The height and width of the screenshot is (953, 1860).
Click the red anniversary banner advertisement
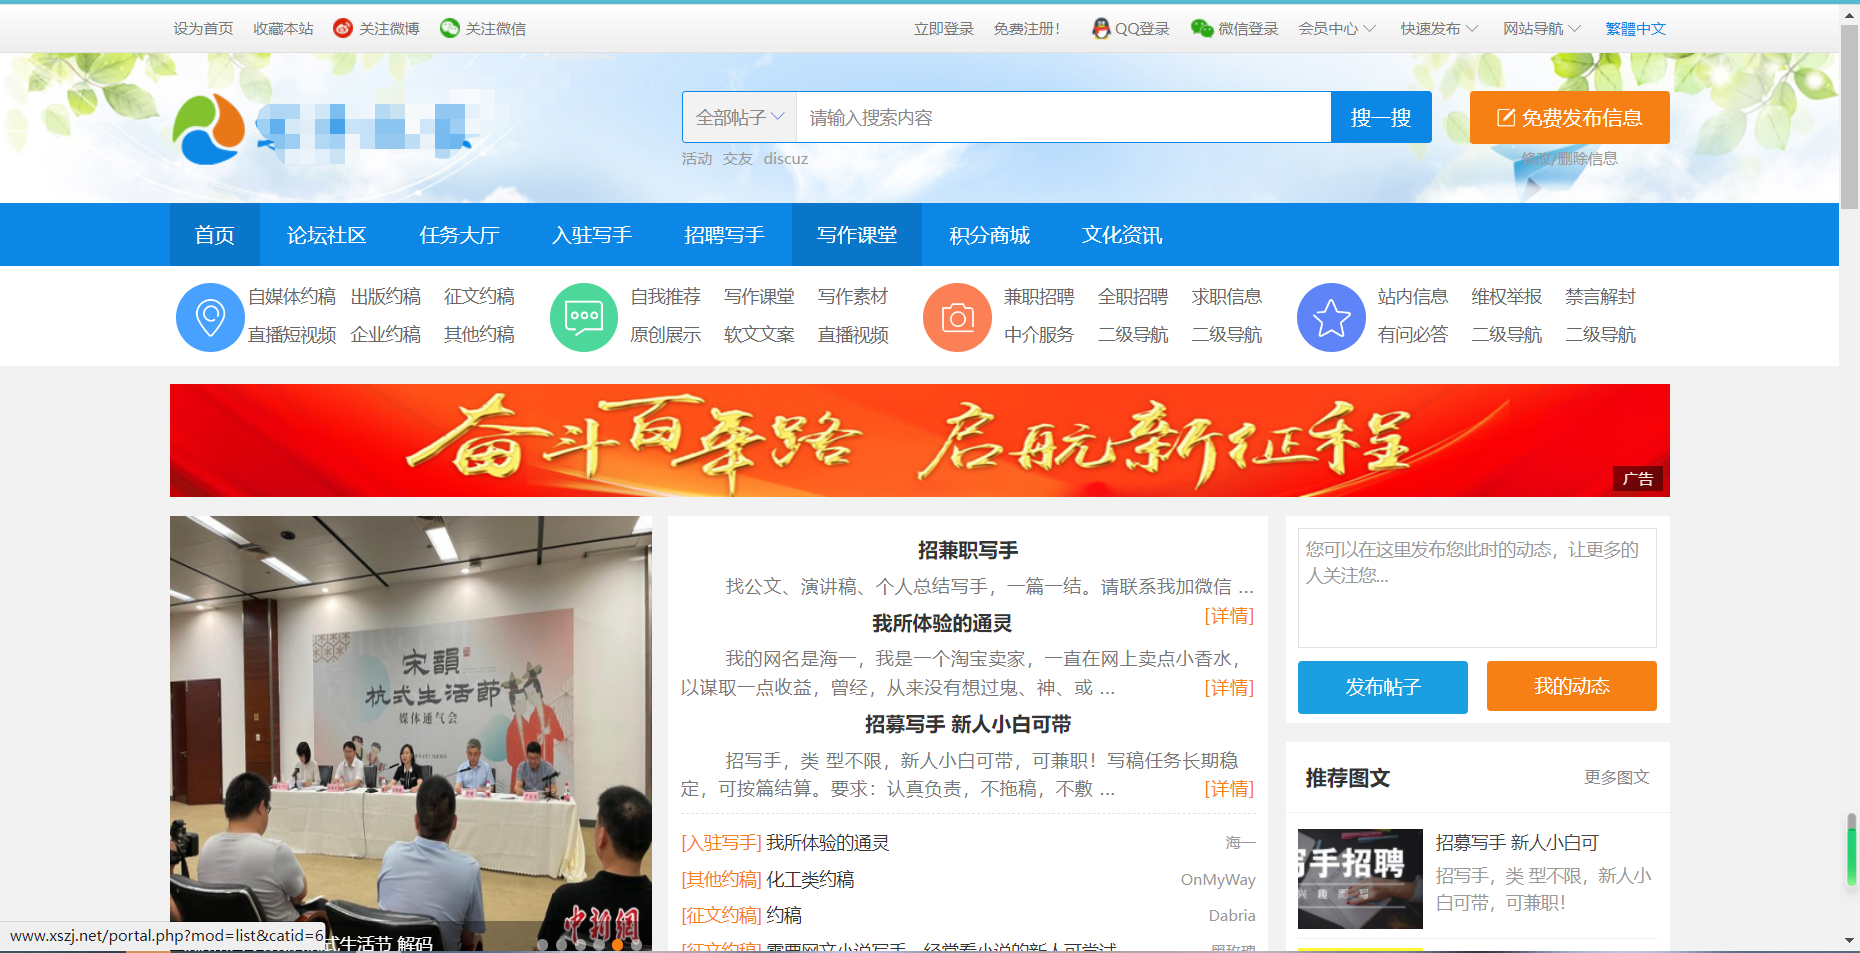[919, 441]
